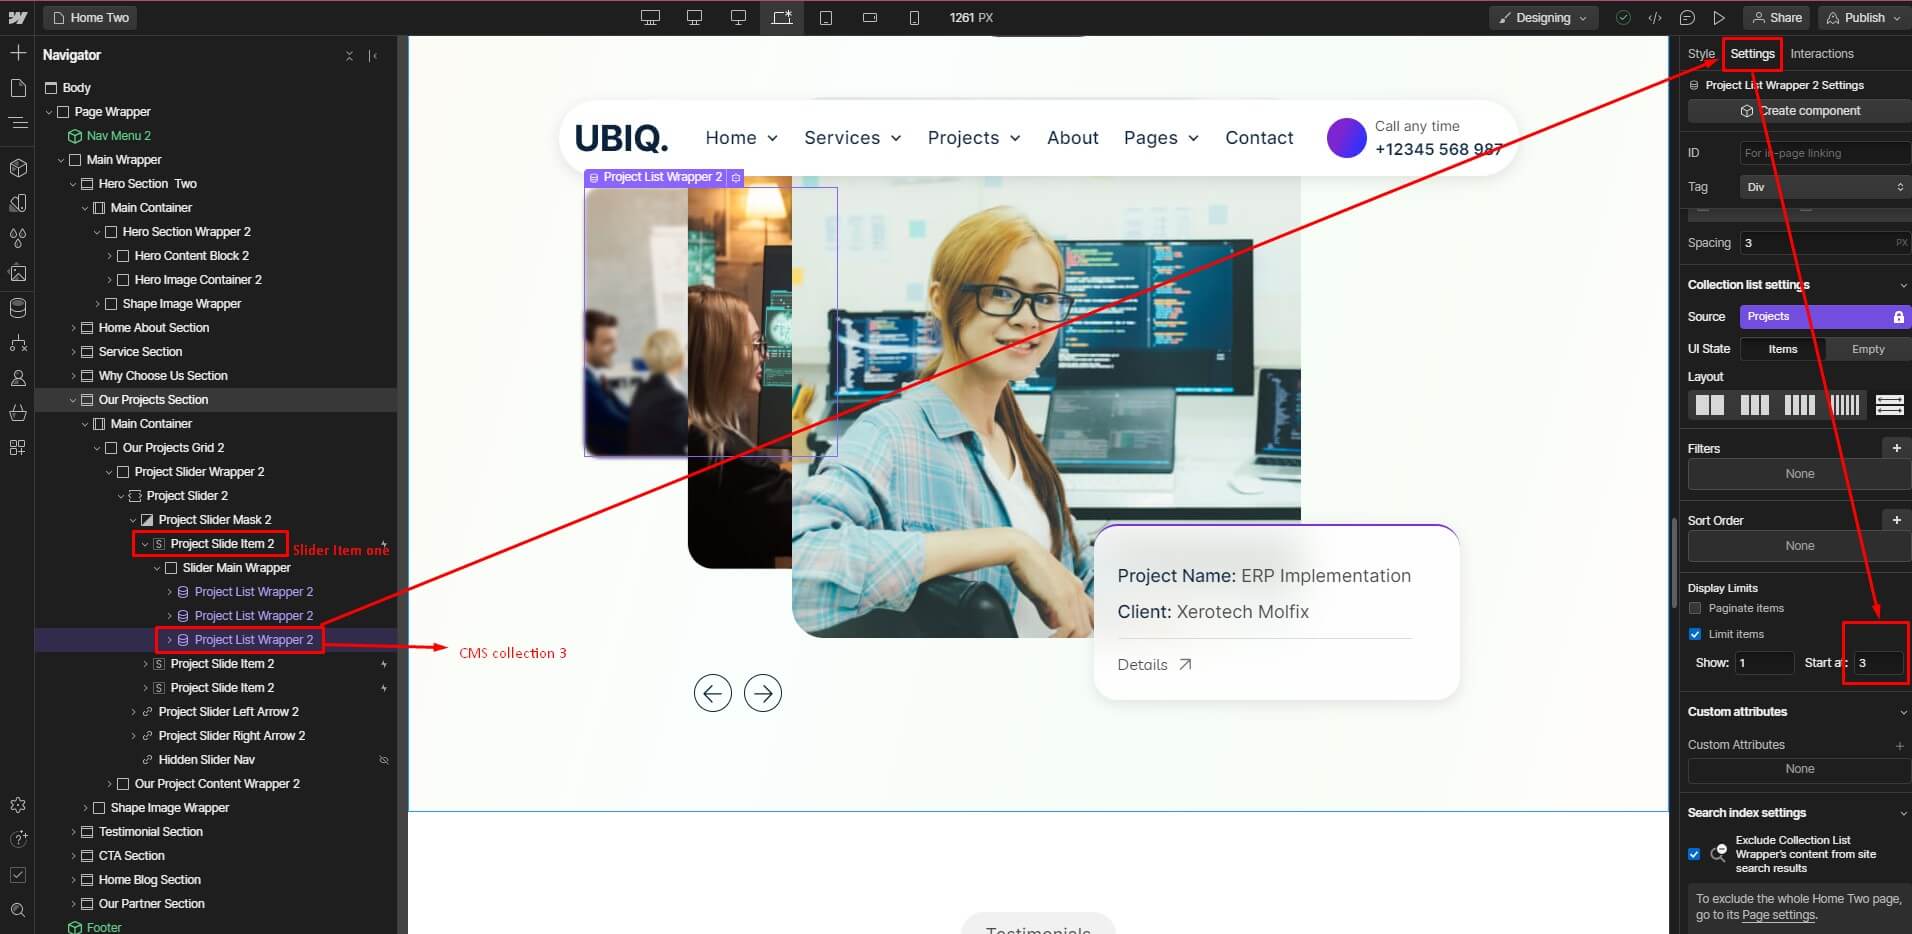
Task: Open the Ecommerce basket icon
Action: point(18,413)
